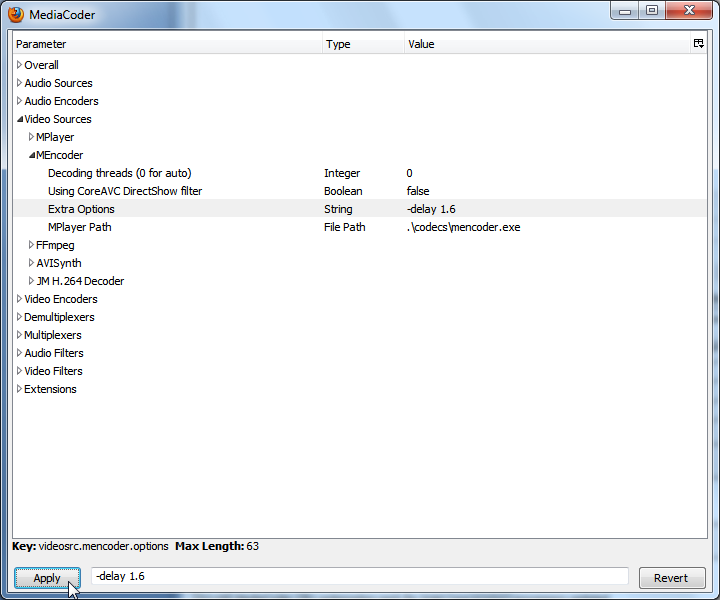Click the Key: videosrc.mencoder.options text
Image resolution: width=720 pixels, height=600 pixels.
point(90,546)
